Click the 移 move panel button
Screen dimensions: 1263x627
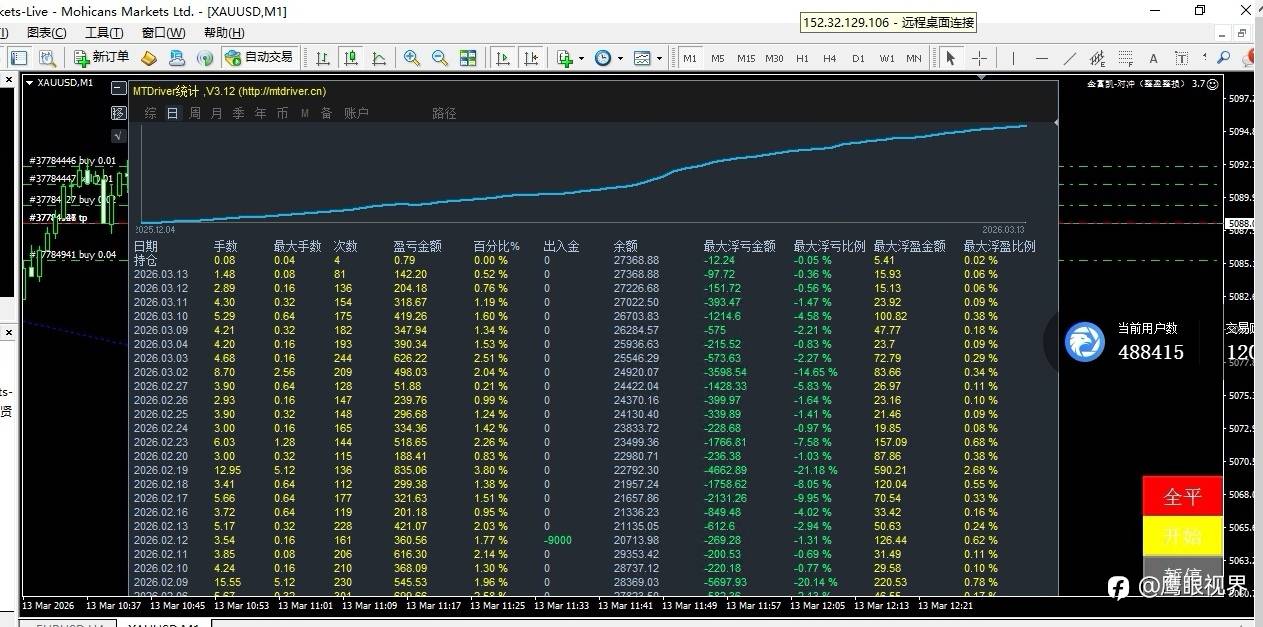point(118,113)
